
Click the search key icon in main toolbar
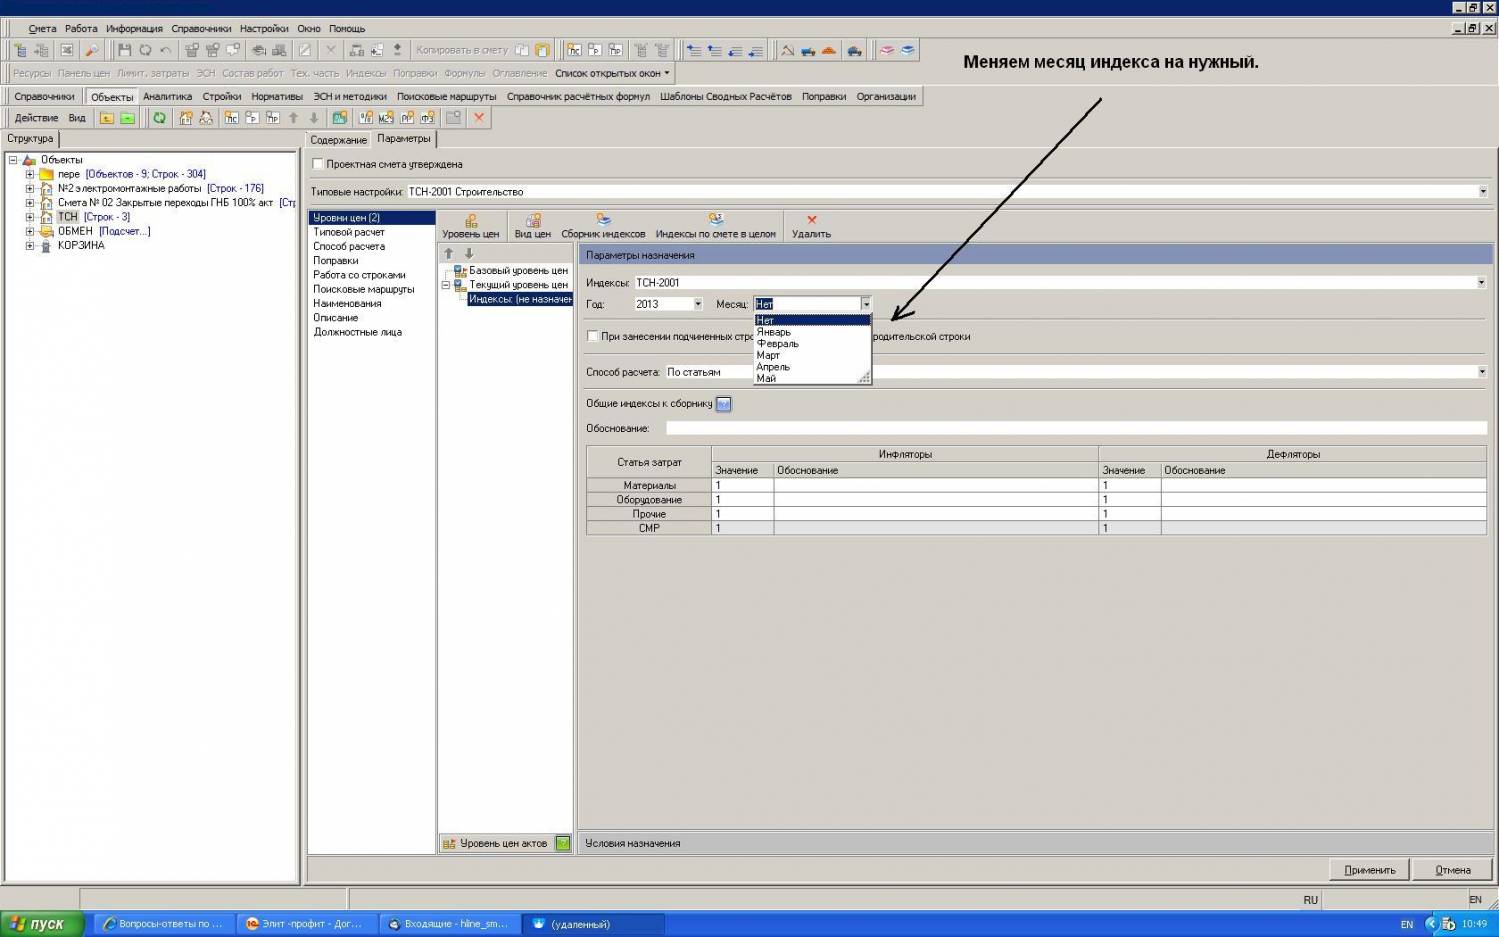[91, 50]
